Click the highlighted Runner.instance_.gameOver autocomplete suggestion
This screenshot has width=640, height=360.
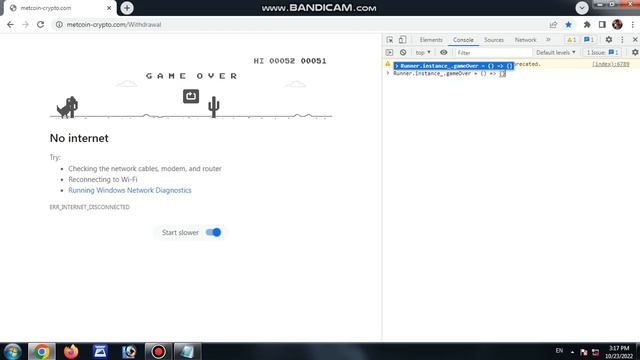(454, 66)
